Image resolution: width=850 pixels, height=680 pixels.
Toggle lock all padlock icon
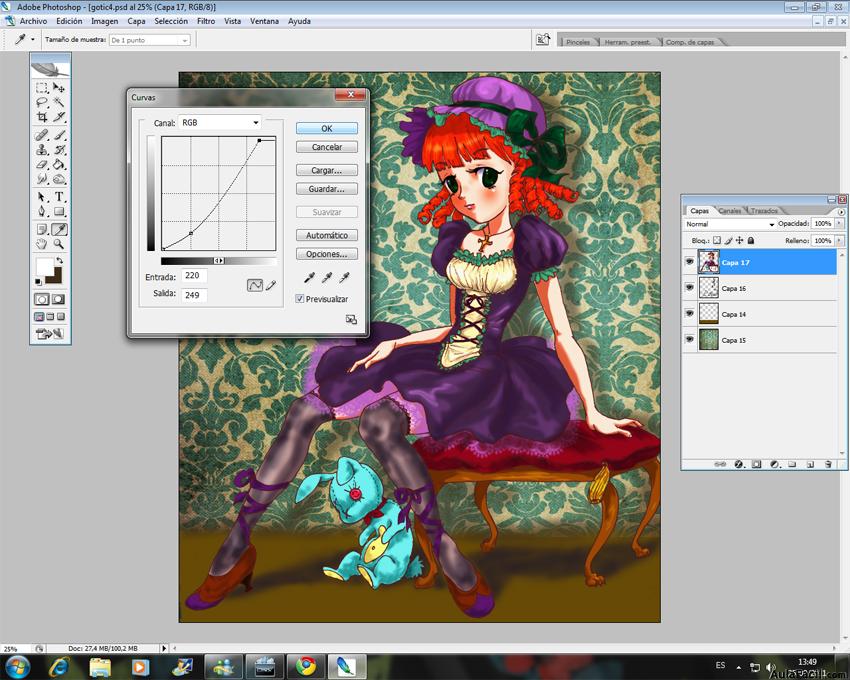tap(751, 240)
